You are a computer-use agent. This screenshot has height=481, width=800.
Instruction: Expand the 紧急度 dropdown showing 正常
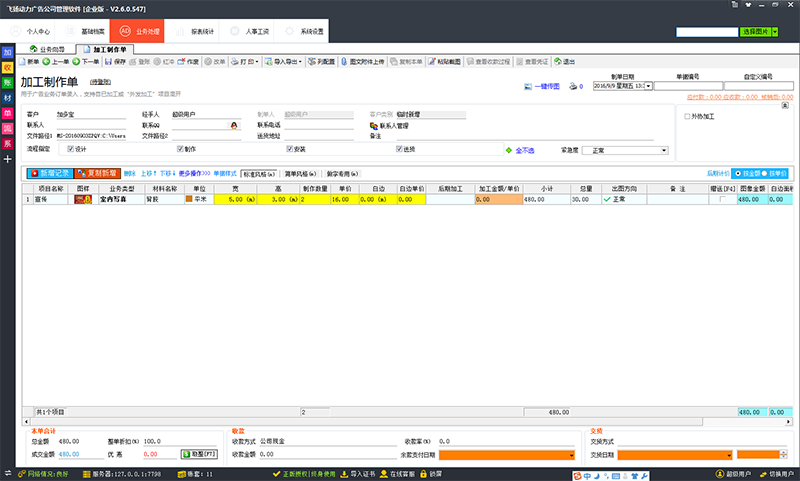[665, 149]
